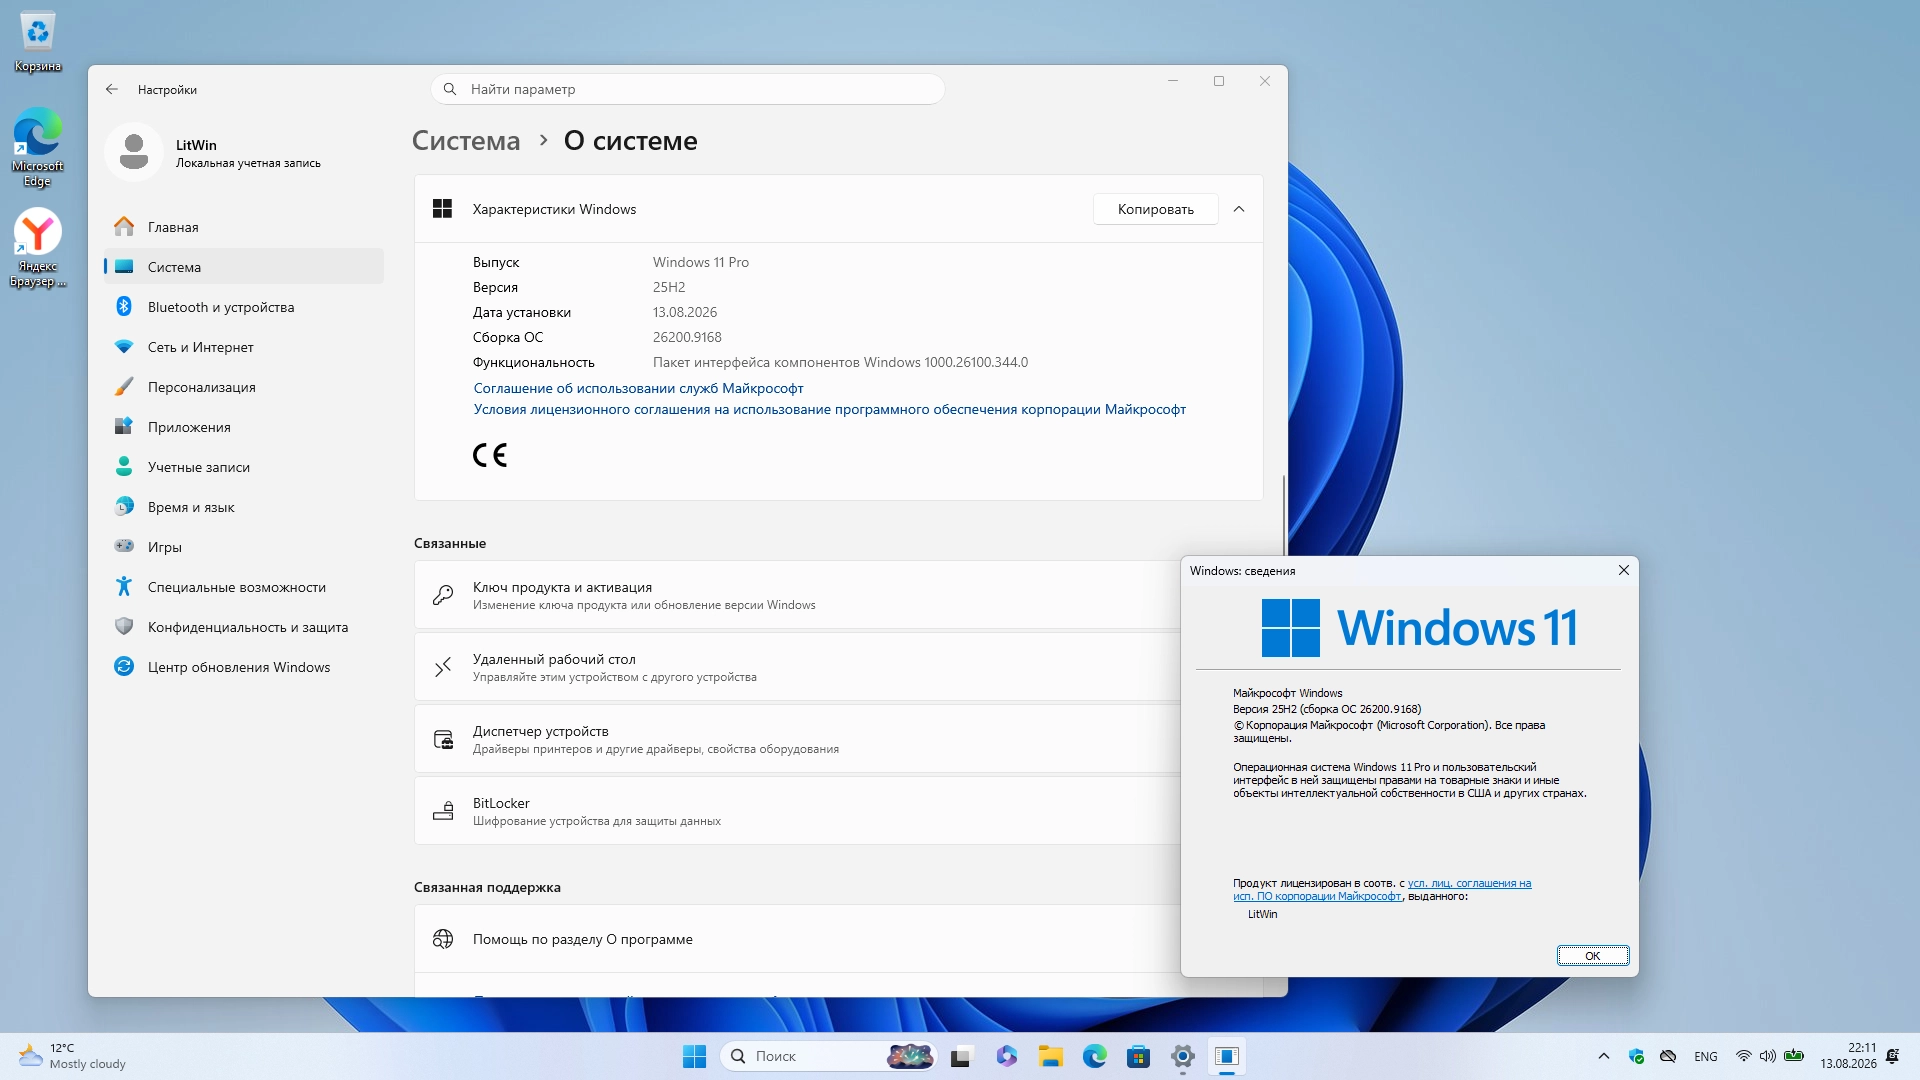Click the battery tray icon

(x=1794, y=1056)
